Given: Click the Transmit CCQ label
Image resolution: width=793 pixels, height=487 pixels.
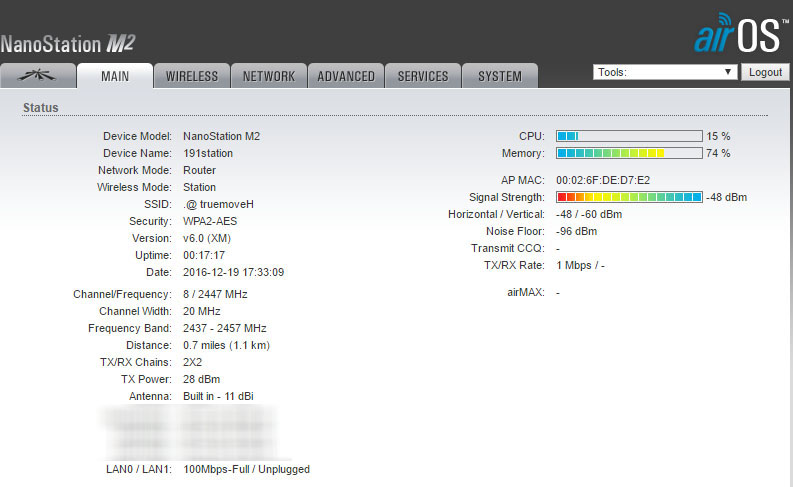Looking at the screenshot, I should [x=508, y=248].
